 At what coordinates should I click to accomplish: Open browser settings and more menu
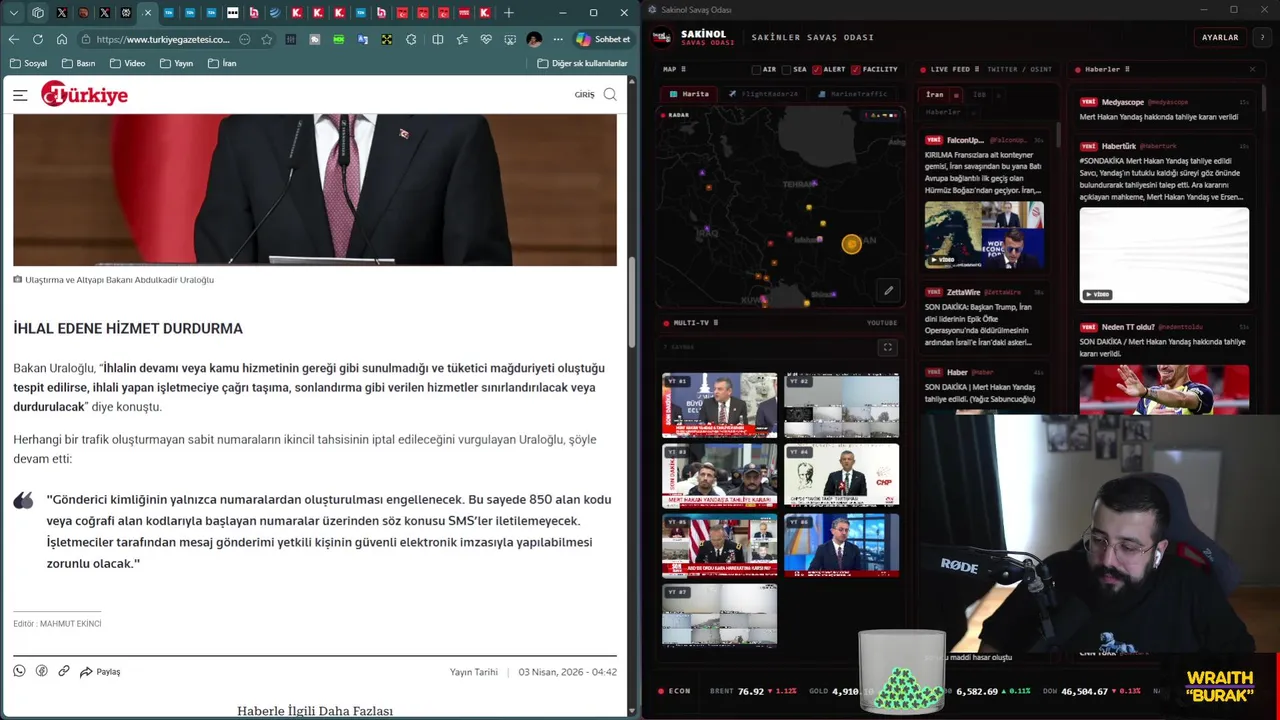(558, 39)
